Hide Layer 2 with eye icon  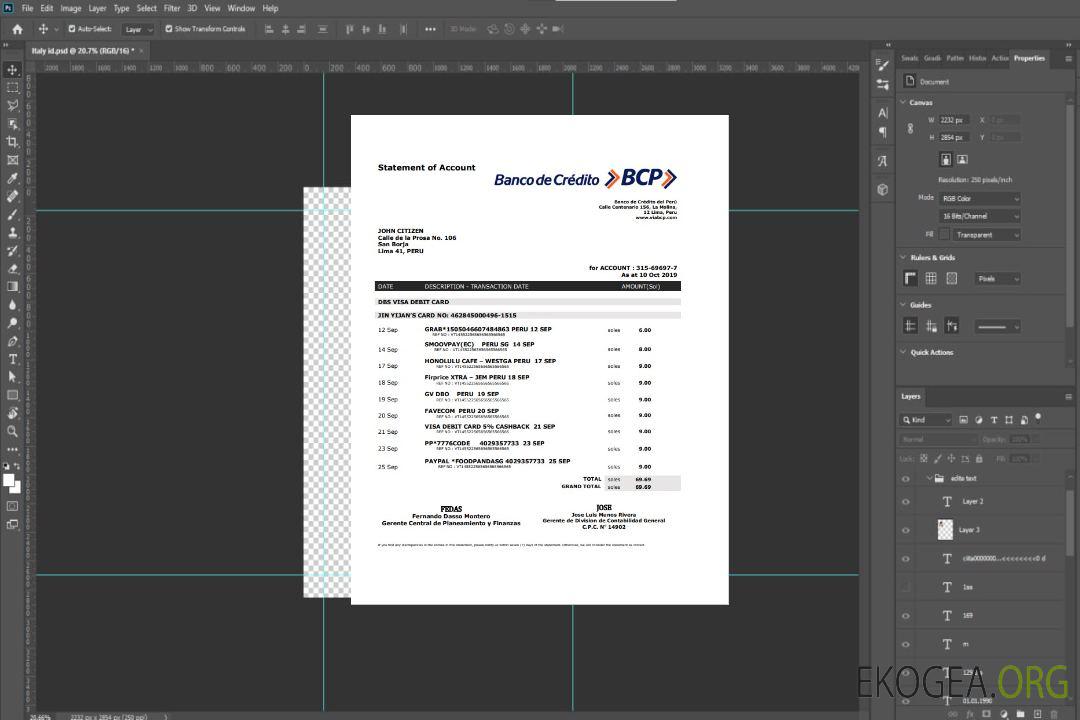coord(906,502)
